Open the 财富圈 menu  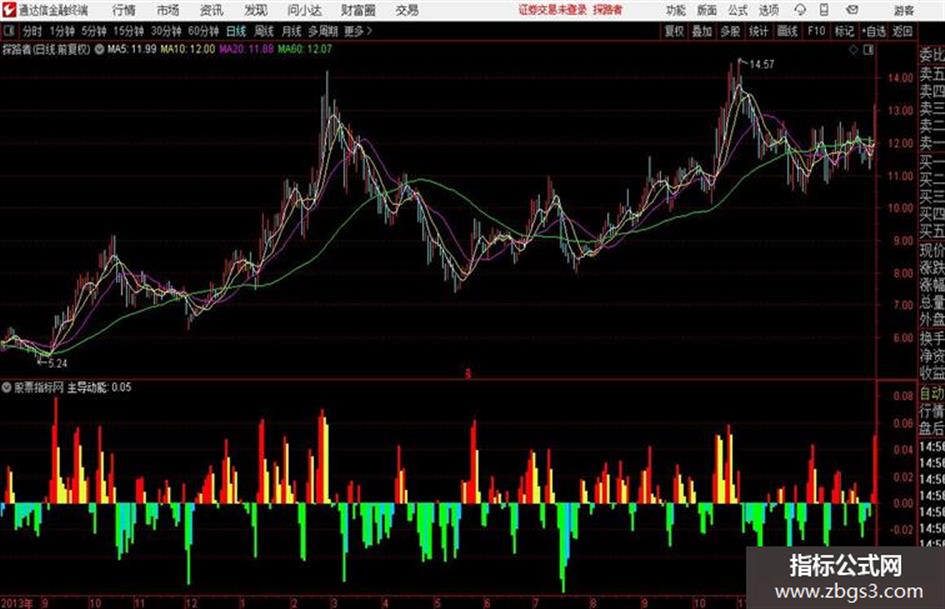358,10
